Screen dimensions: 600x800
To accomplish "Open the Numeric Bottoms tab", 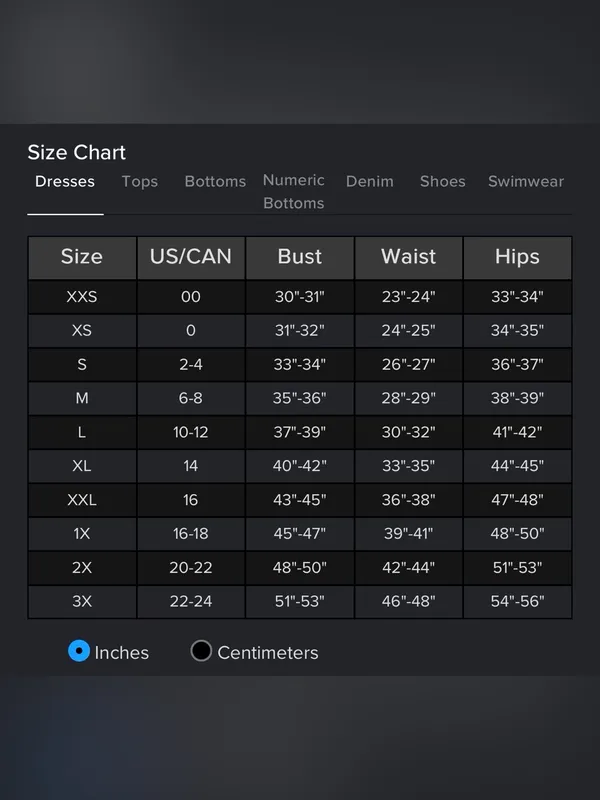I will (x=294, y=192).
